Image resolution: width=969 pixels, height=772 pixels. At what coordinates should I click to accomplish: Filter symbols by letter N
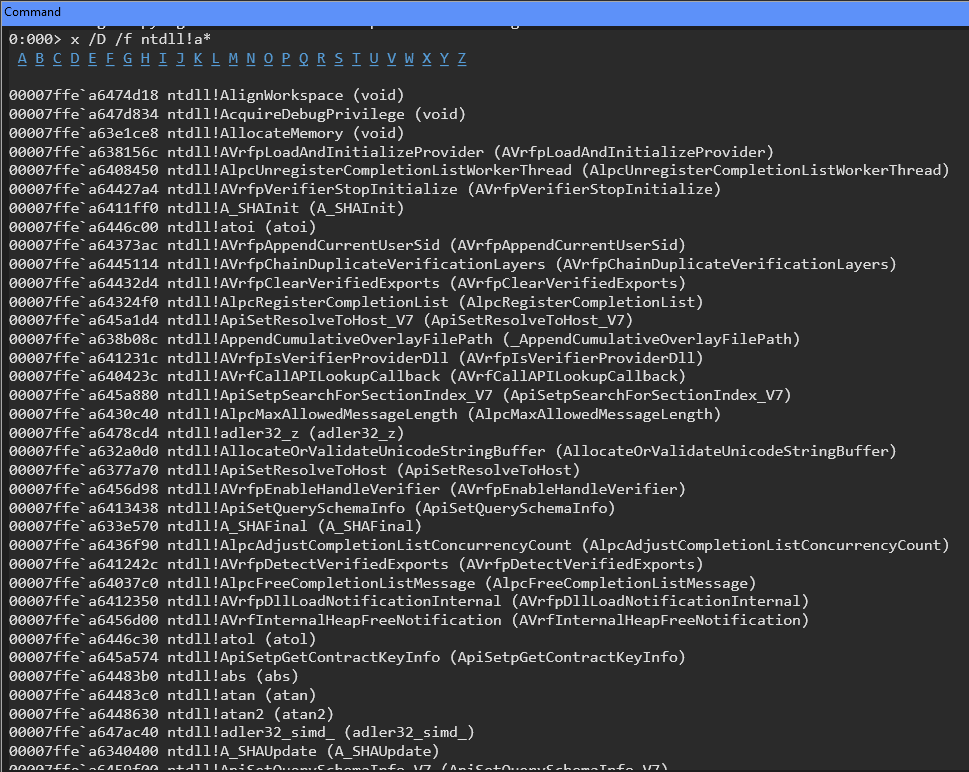[x=250, y=58]
